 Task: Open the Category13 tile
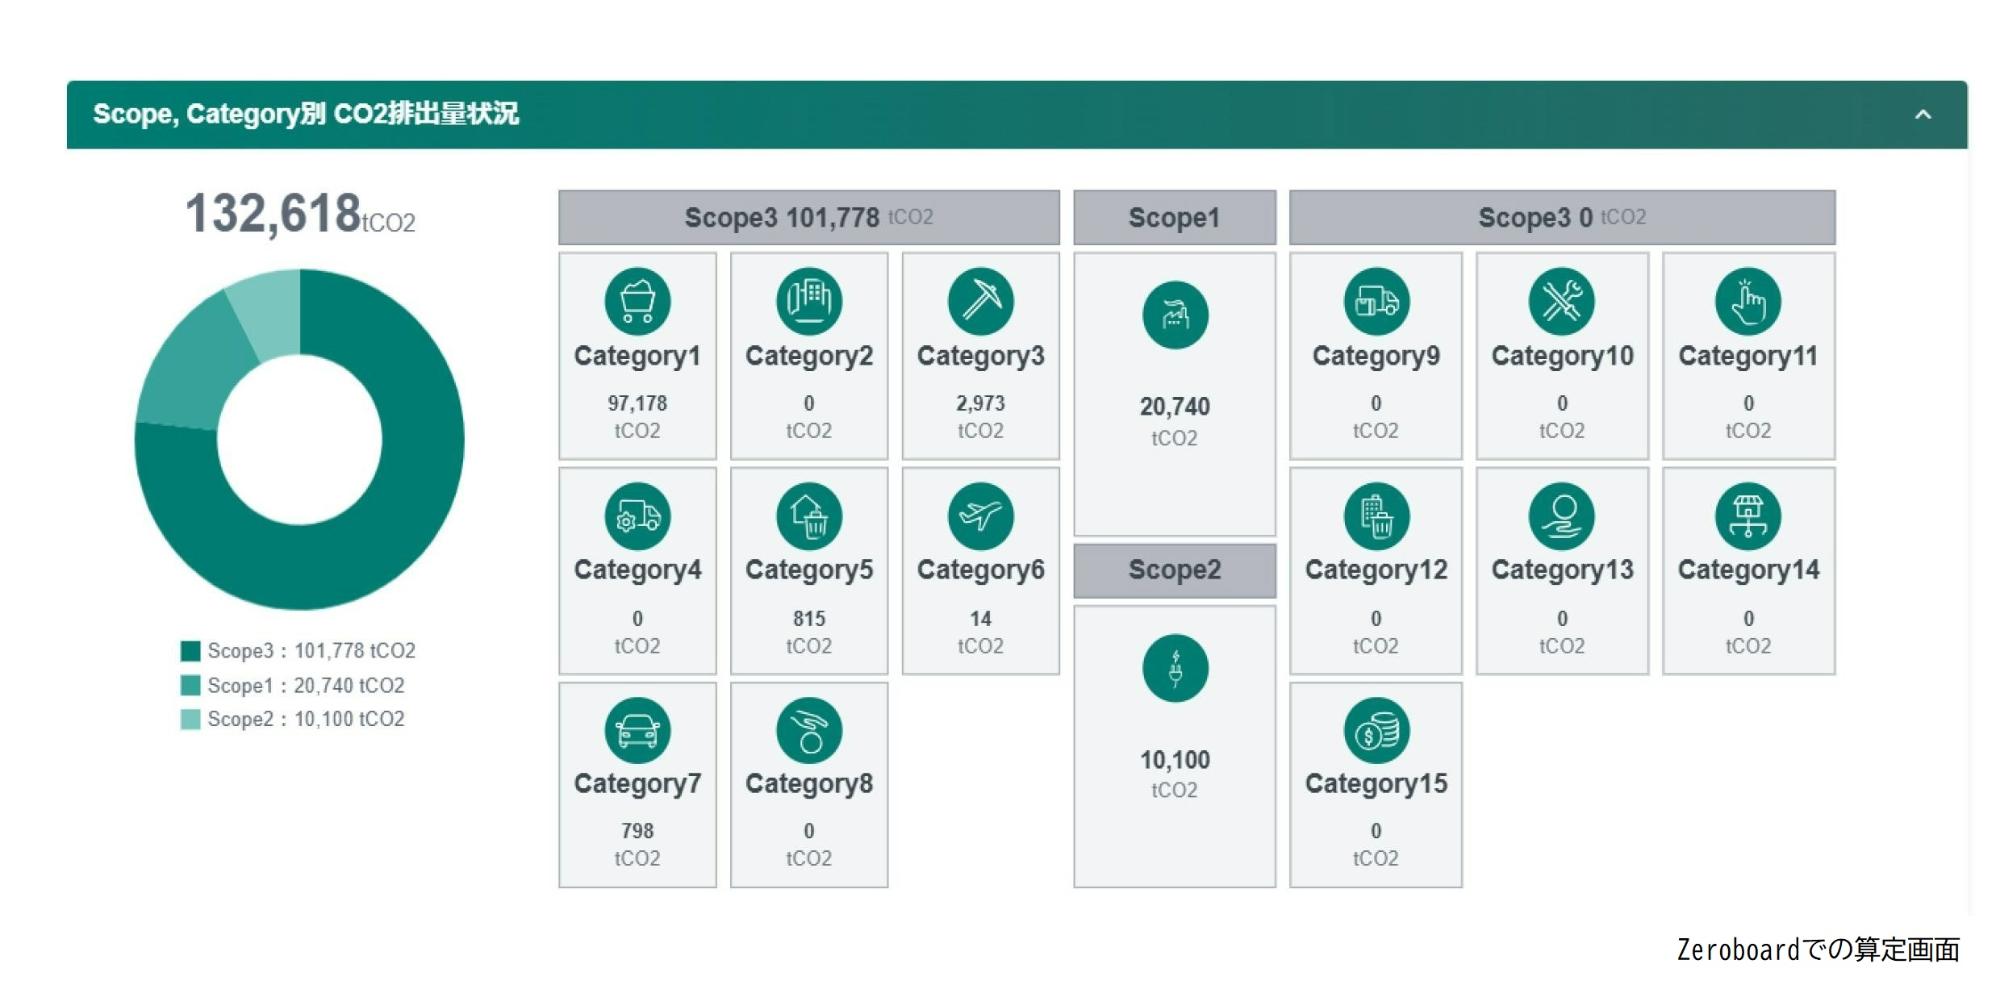point(1562,571)
